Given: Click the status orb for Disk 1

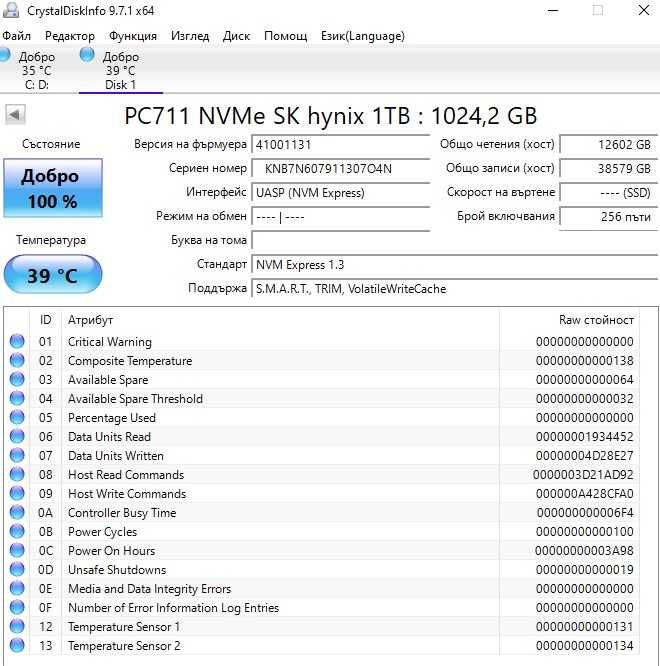Looking at the screenshot, I should [x=87, y=54].
